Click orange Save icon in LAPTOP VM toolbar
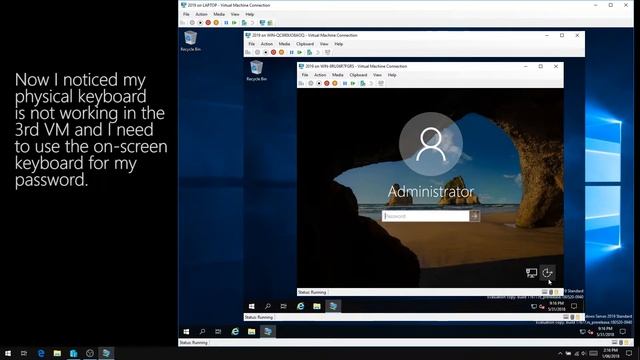The height and width of the screenshot is (360, 640). (x=216, y=22)
